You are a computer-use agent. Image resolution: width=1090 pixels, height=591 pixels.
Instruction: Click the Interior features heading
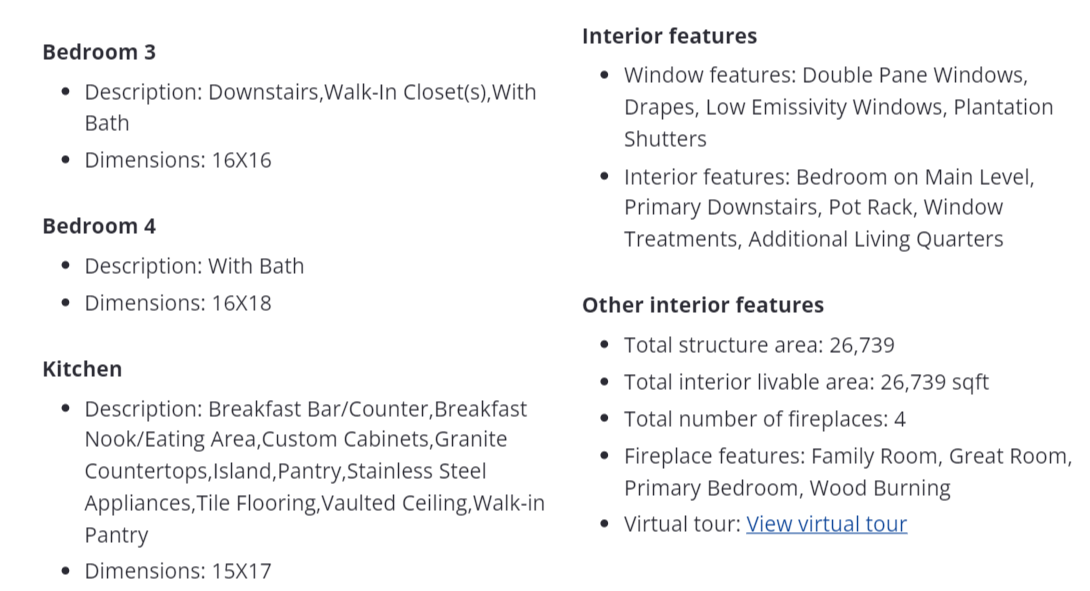pyautogui.click(x=669, y=36)
